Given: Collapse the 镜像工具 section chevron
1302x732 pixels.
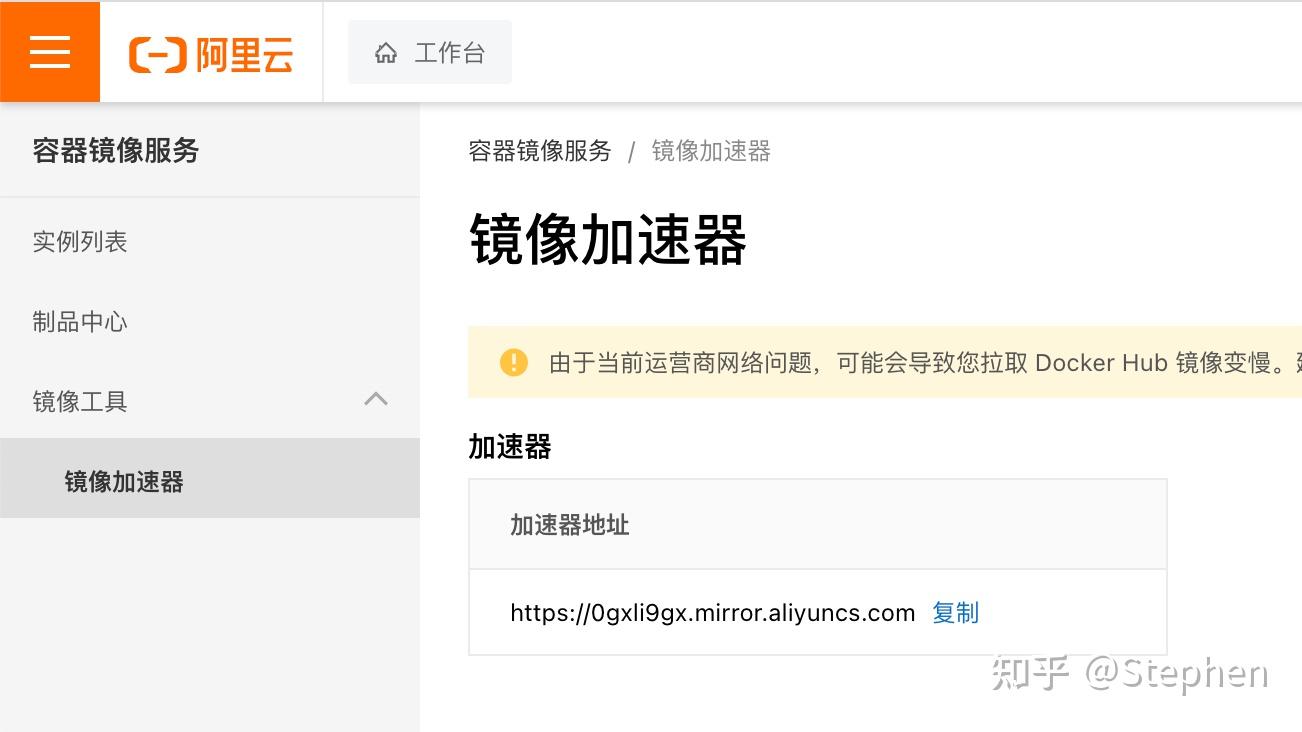Looking at the screenshot, I should (376, 400).
